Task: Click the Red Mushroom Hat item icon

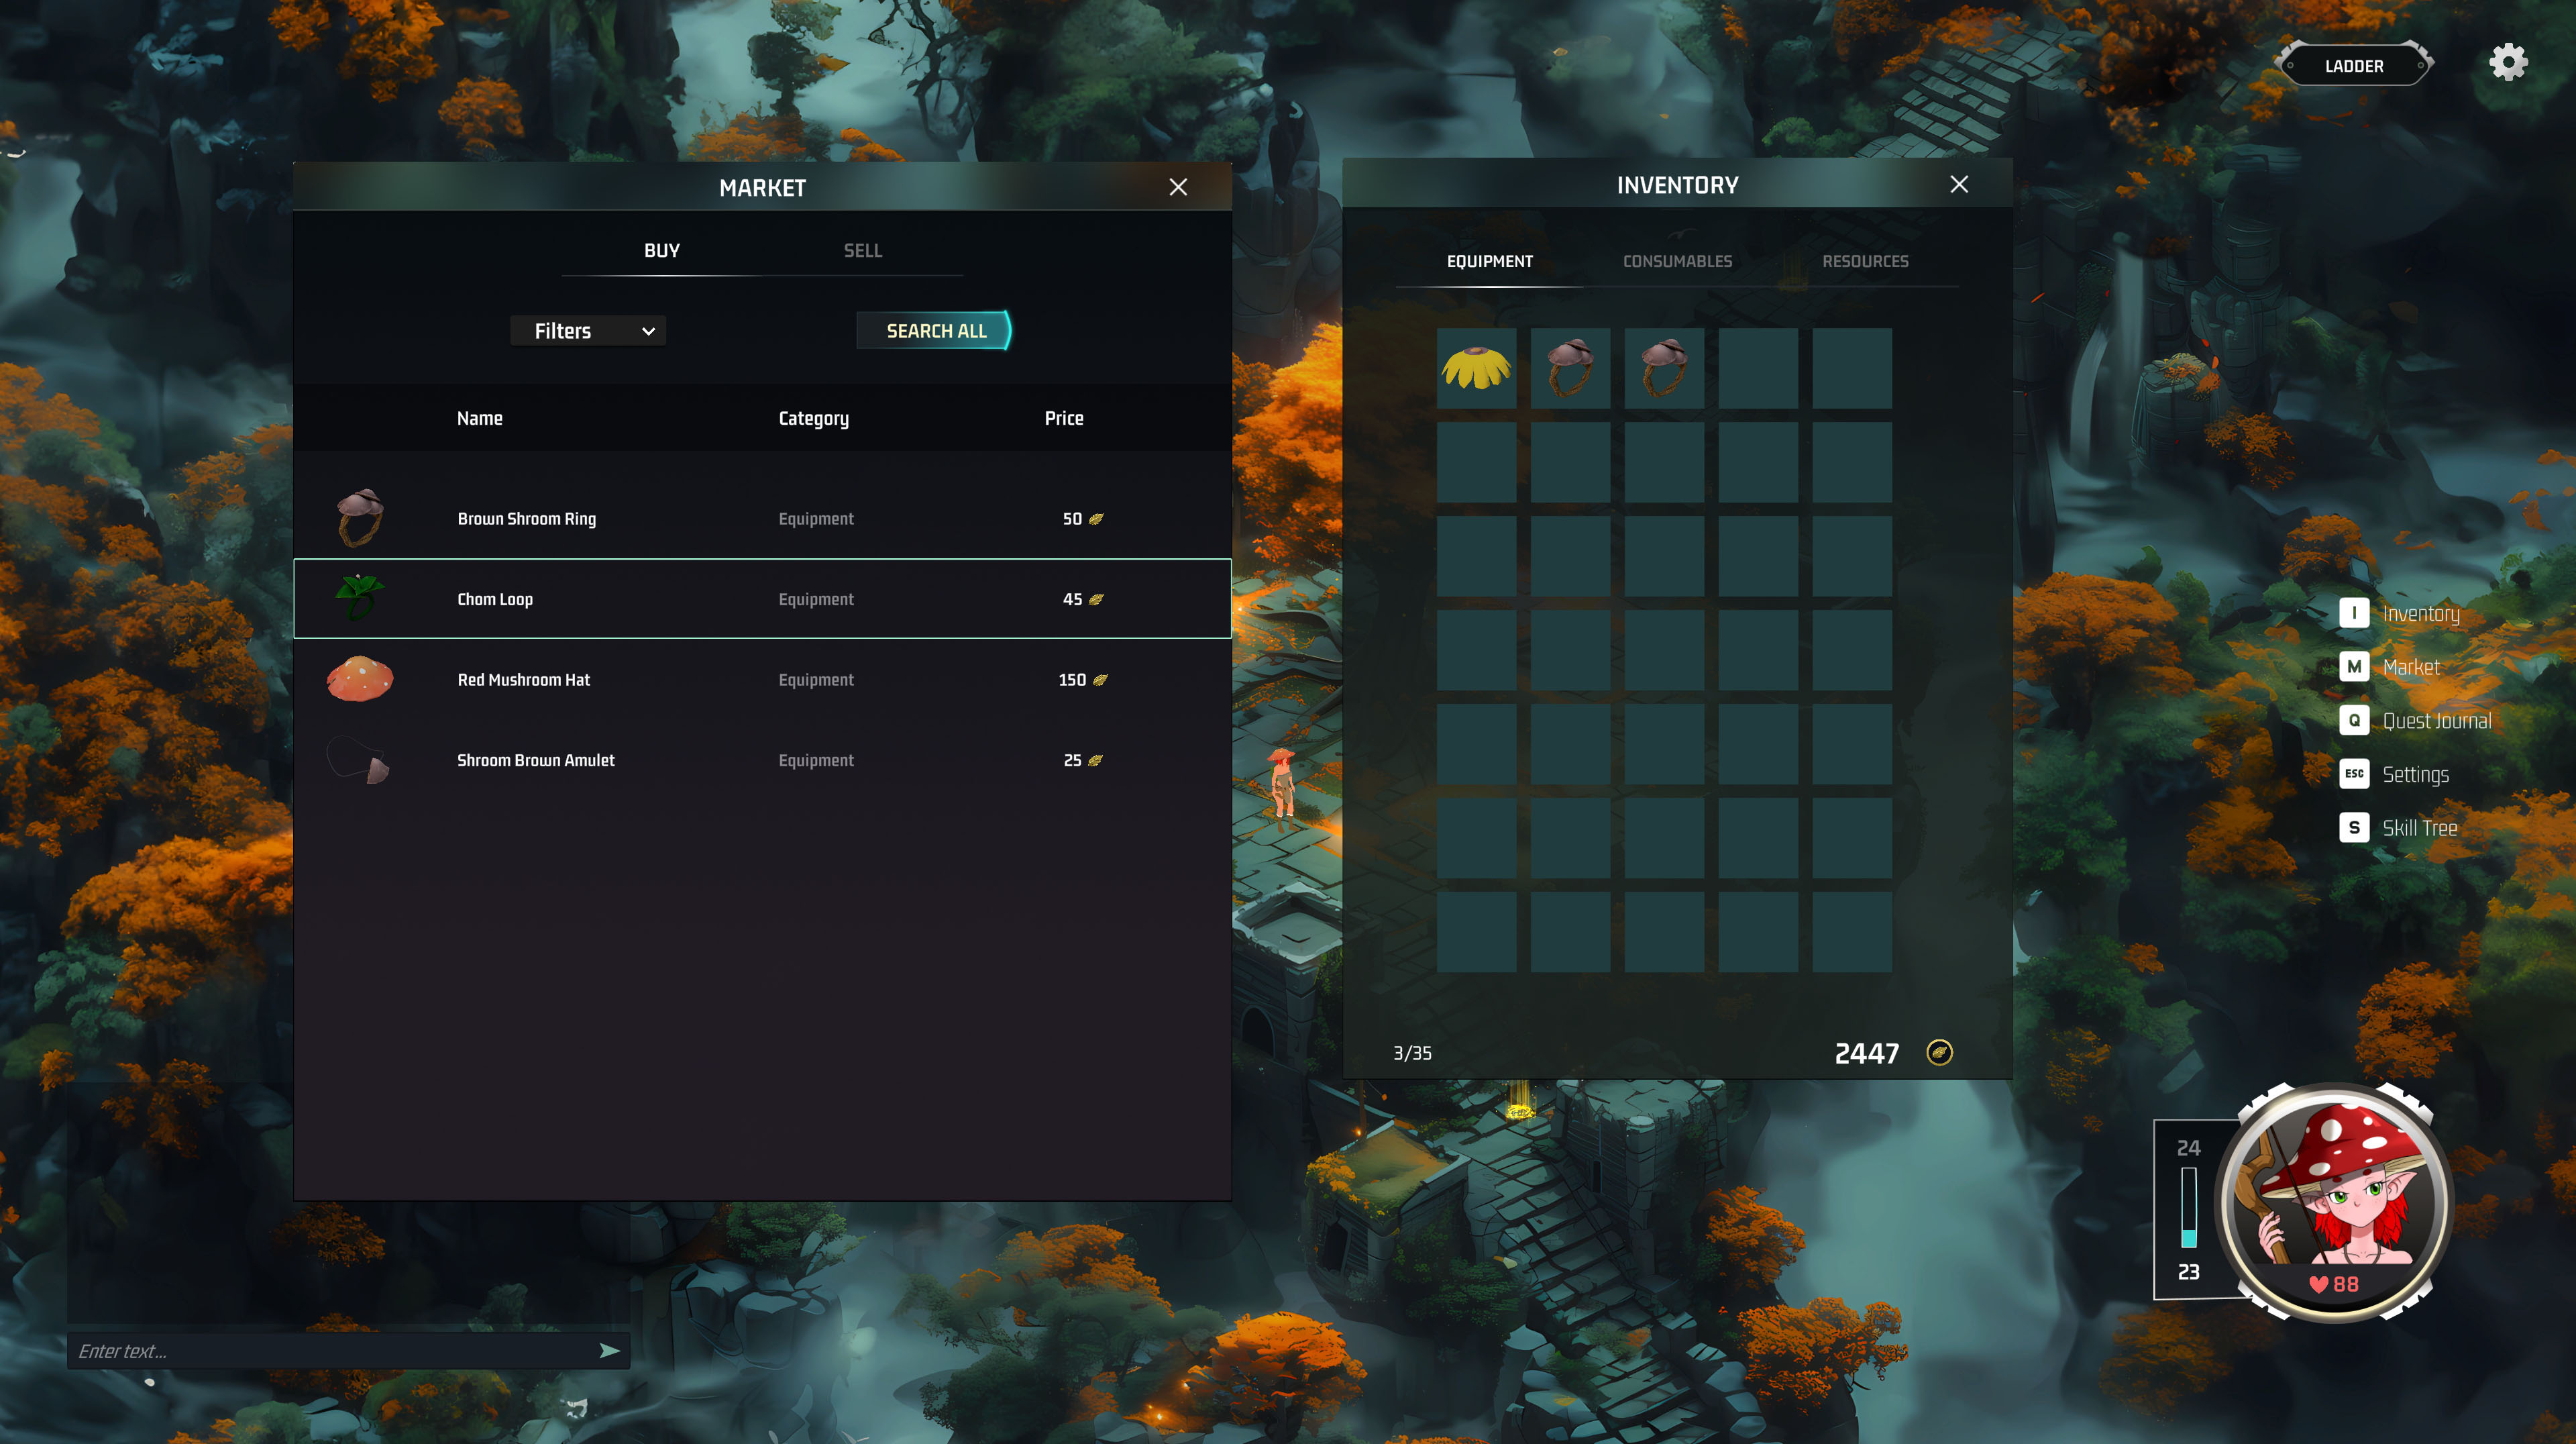Action: click(360, 679)
